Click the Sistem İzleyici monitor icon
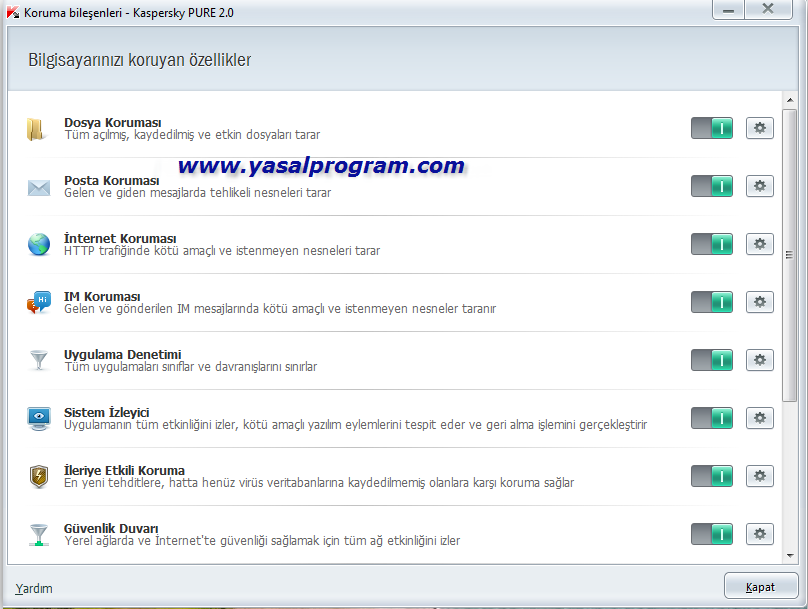This screenshot has width=808, height=609. (39, 418)
